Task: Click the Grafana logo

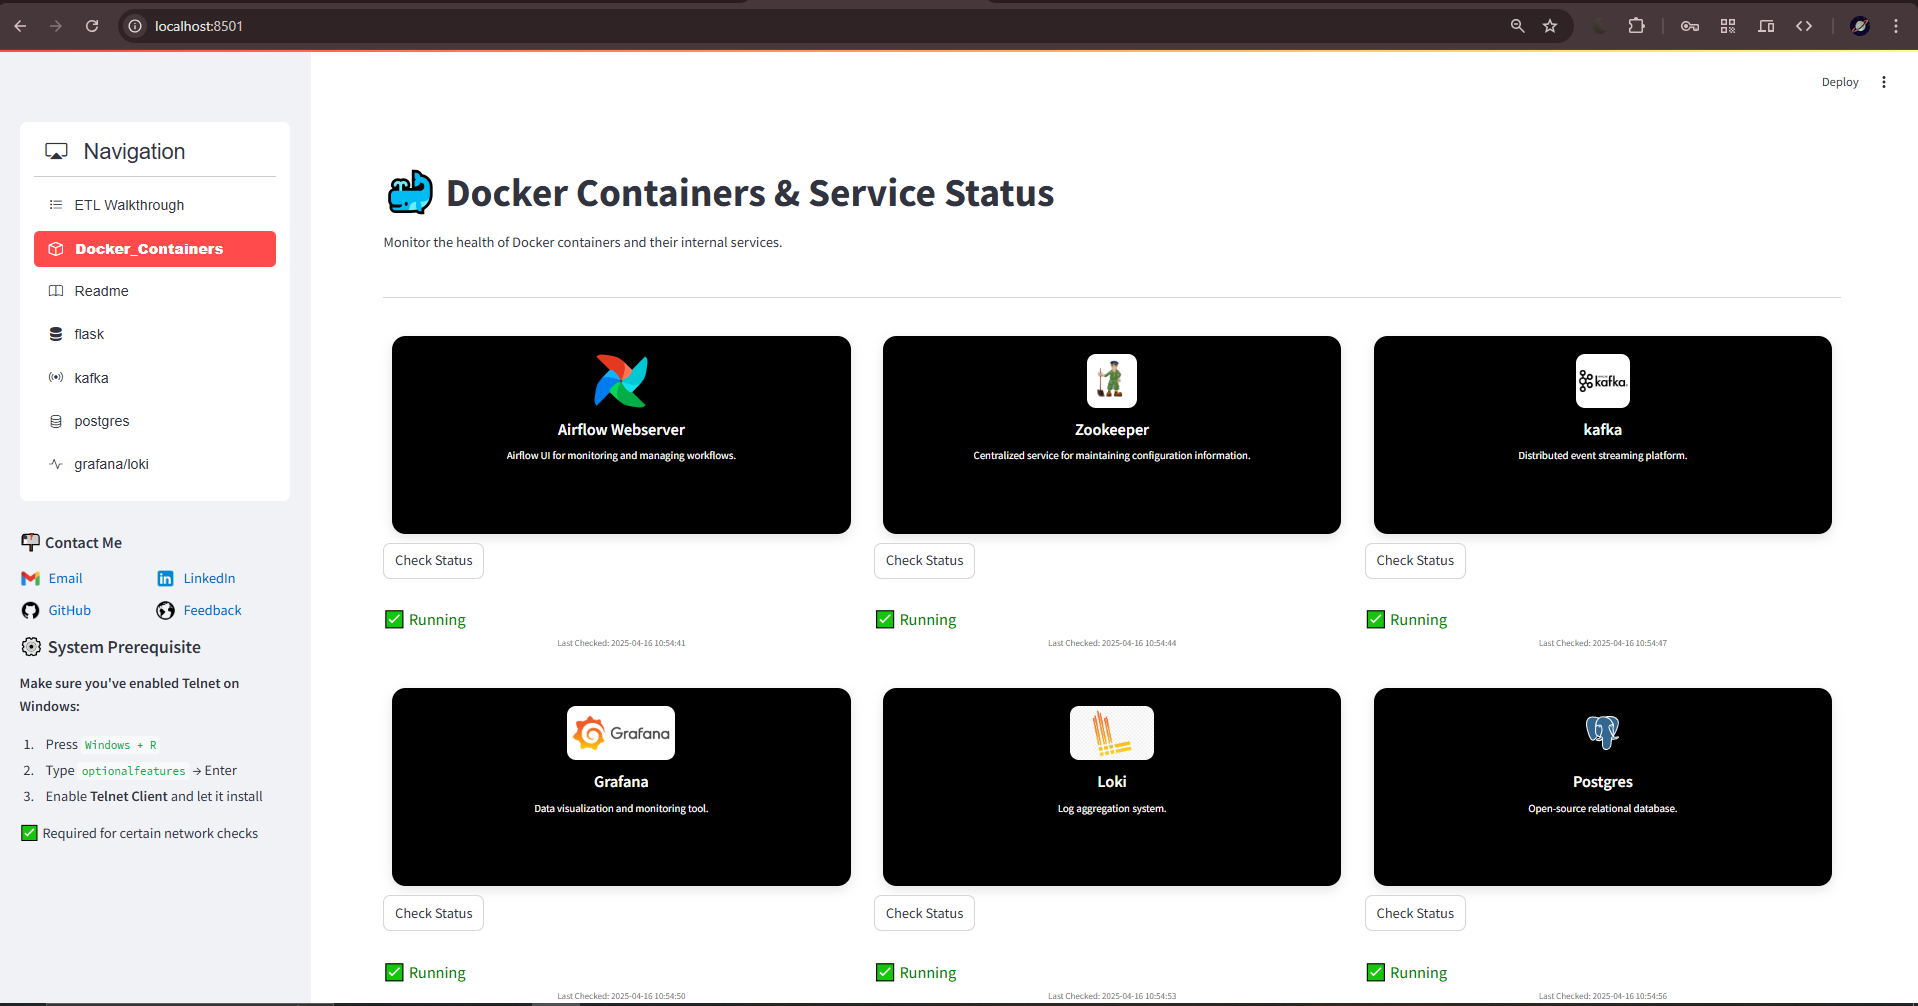Action: click(x=620, y=732)
